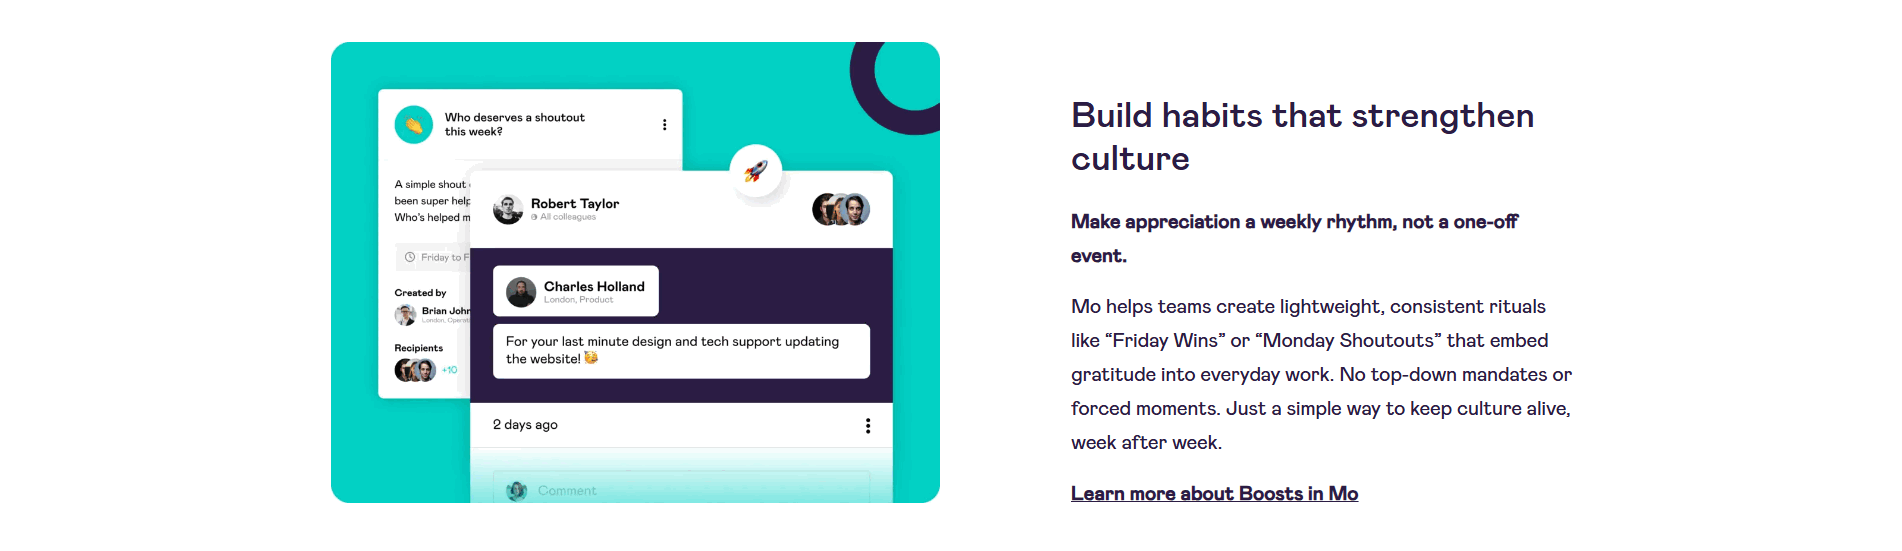Click the clapping hands shoutout icon
Screen dimensions: 1902x551
(413, 125)
